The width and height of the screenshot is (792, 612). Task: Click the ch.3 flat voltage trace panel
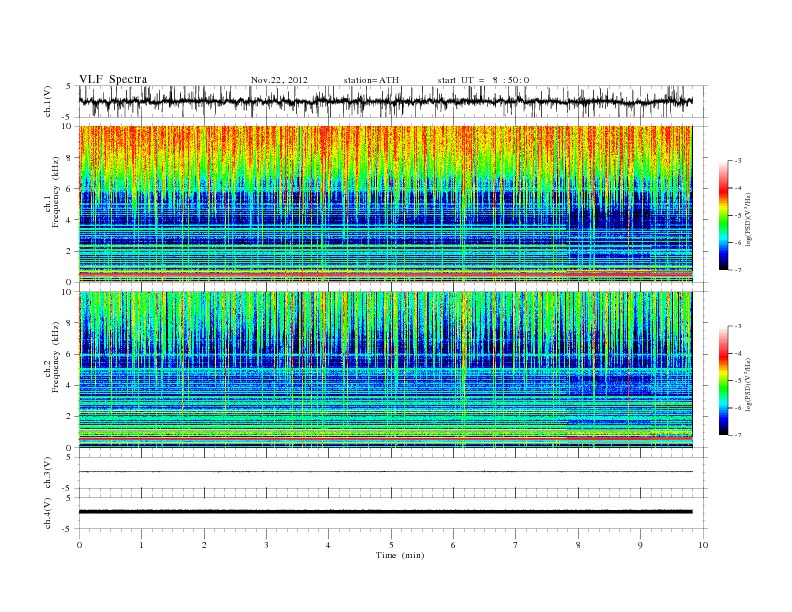click(393, 473)
